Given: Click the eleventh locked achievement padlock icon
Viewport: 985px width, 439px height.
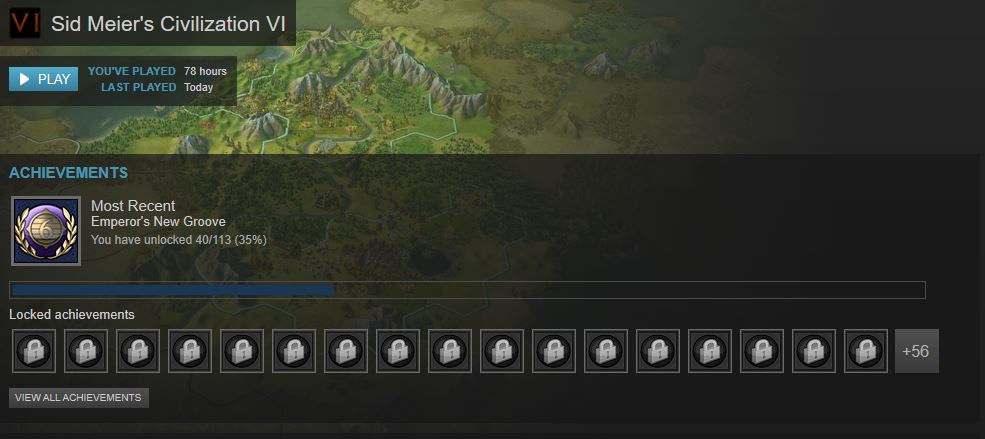Looking at the screenshot, I should pyautogui.click(x=554, y=351).
